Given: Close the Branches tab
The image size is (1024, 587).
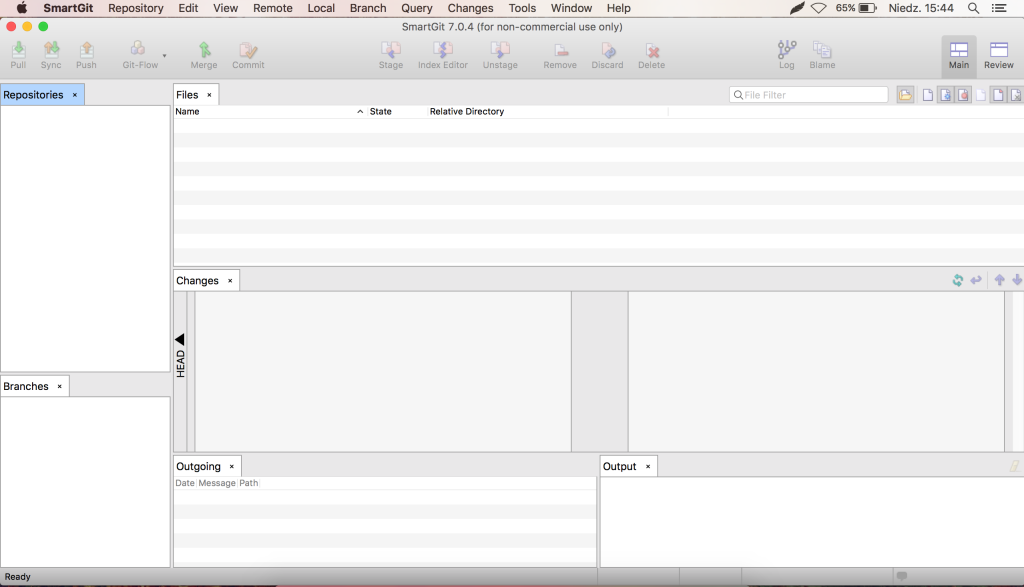Looking at the screenshot, I should (x=59, y=387).
